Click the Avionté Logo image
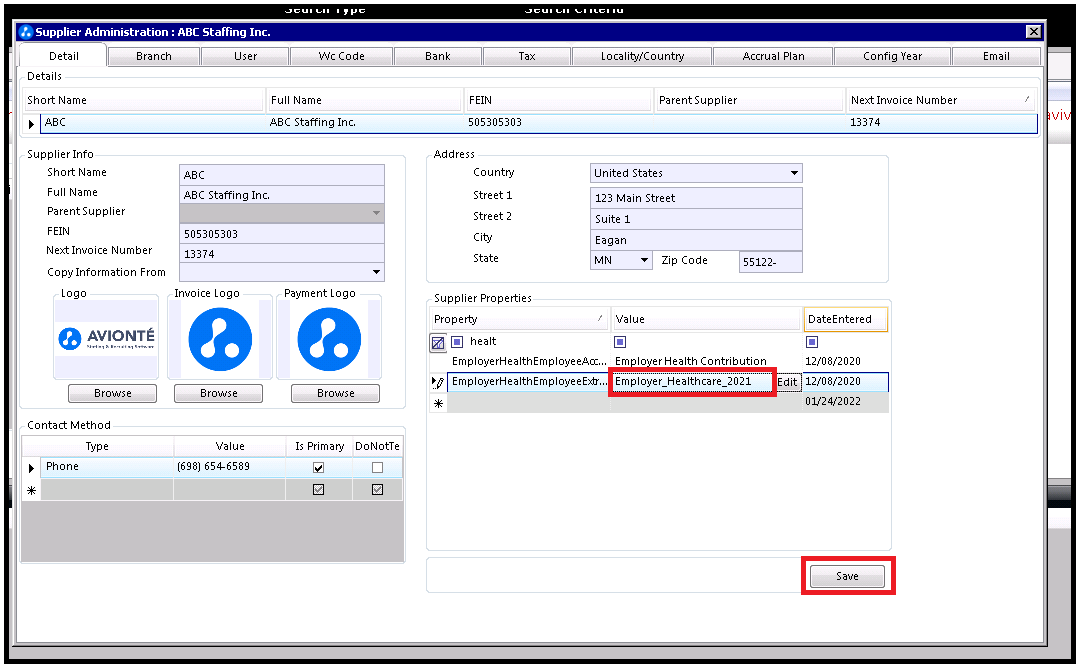 click(106, 338)
